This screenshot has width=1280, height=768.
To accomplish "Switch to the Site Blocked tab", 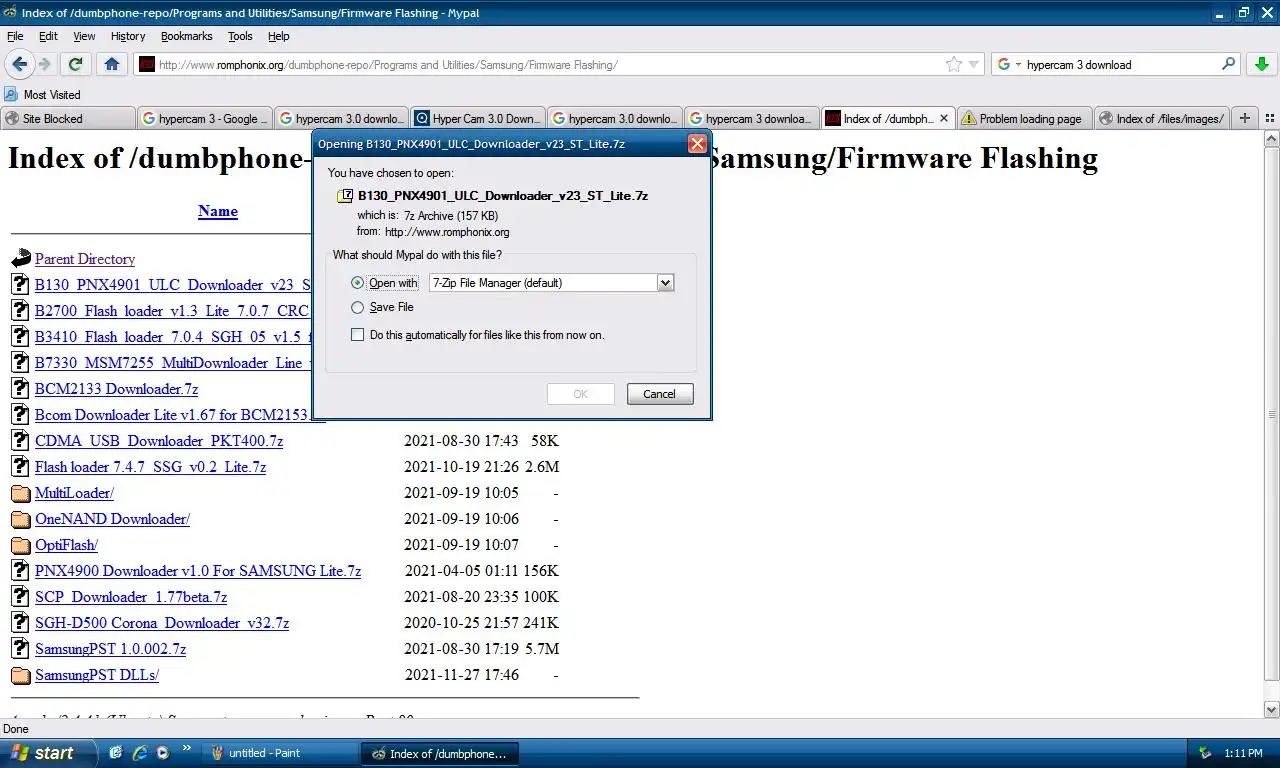I will [67, 118].
